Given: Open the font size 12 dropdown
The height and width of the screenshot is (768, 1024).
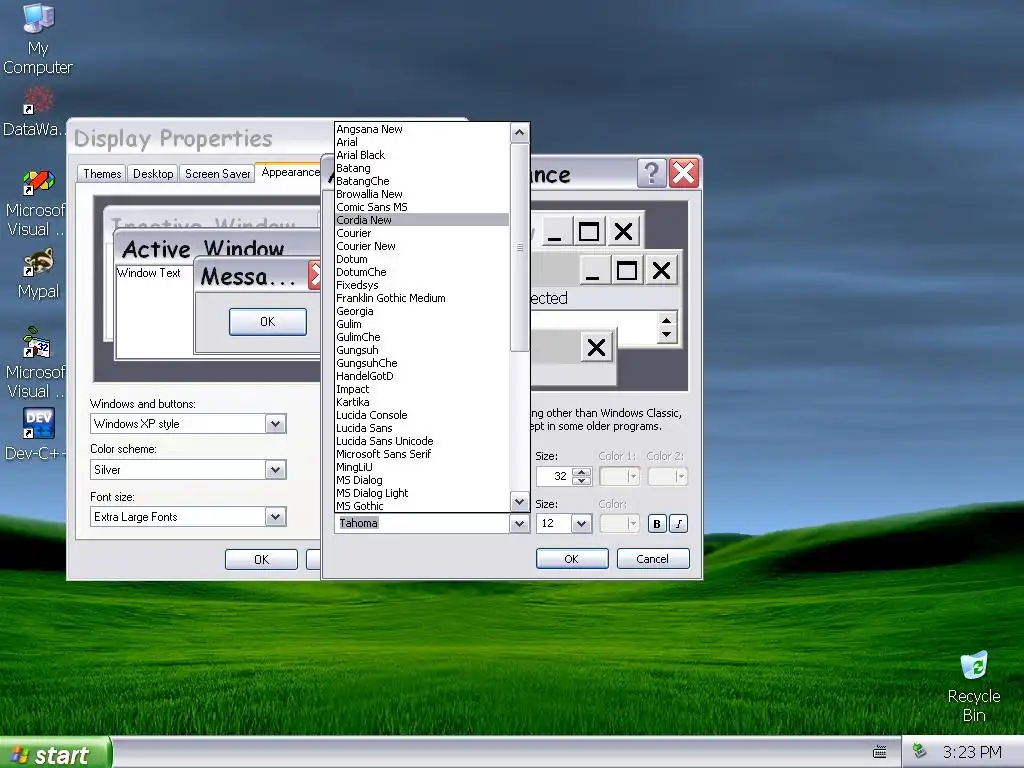Looking at the screenshot, I should pos(581,524).
